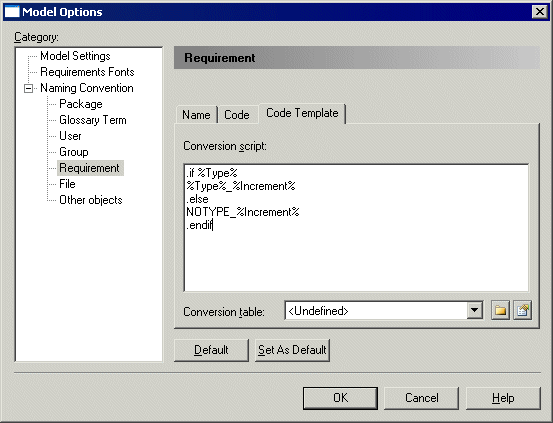Screen dimensions: 553x423
Task: Switch to the Code tab
Action: pyautogui.click(x=237, y=115)
